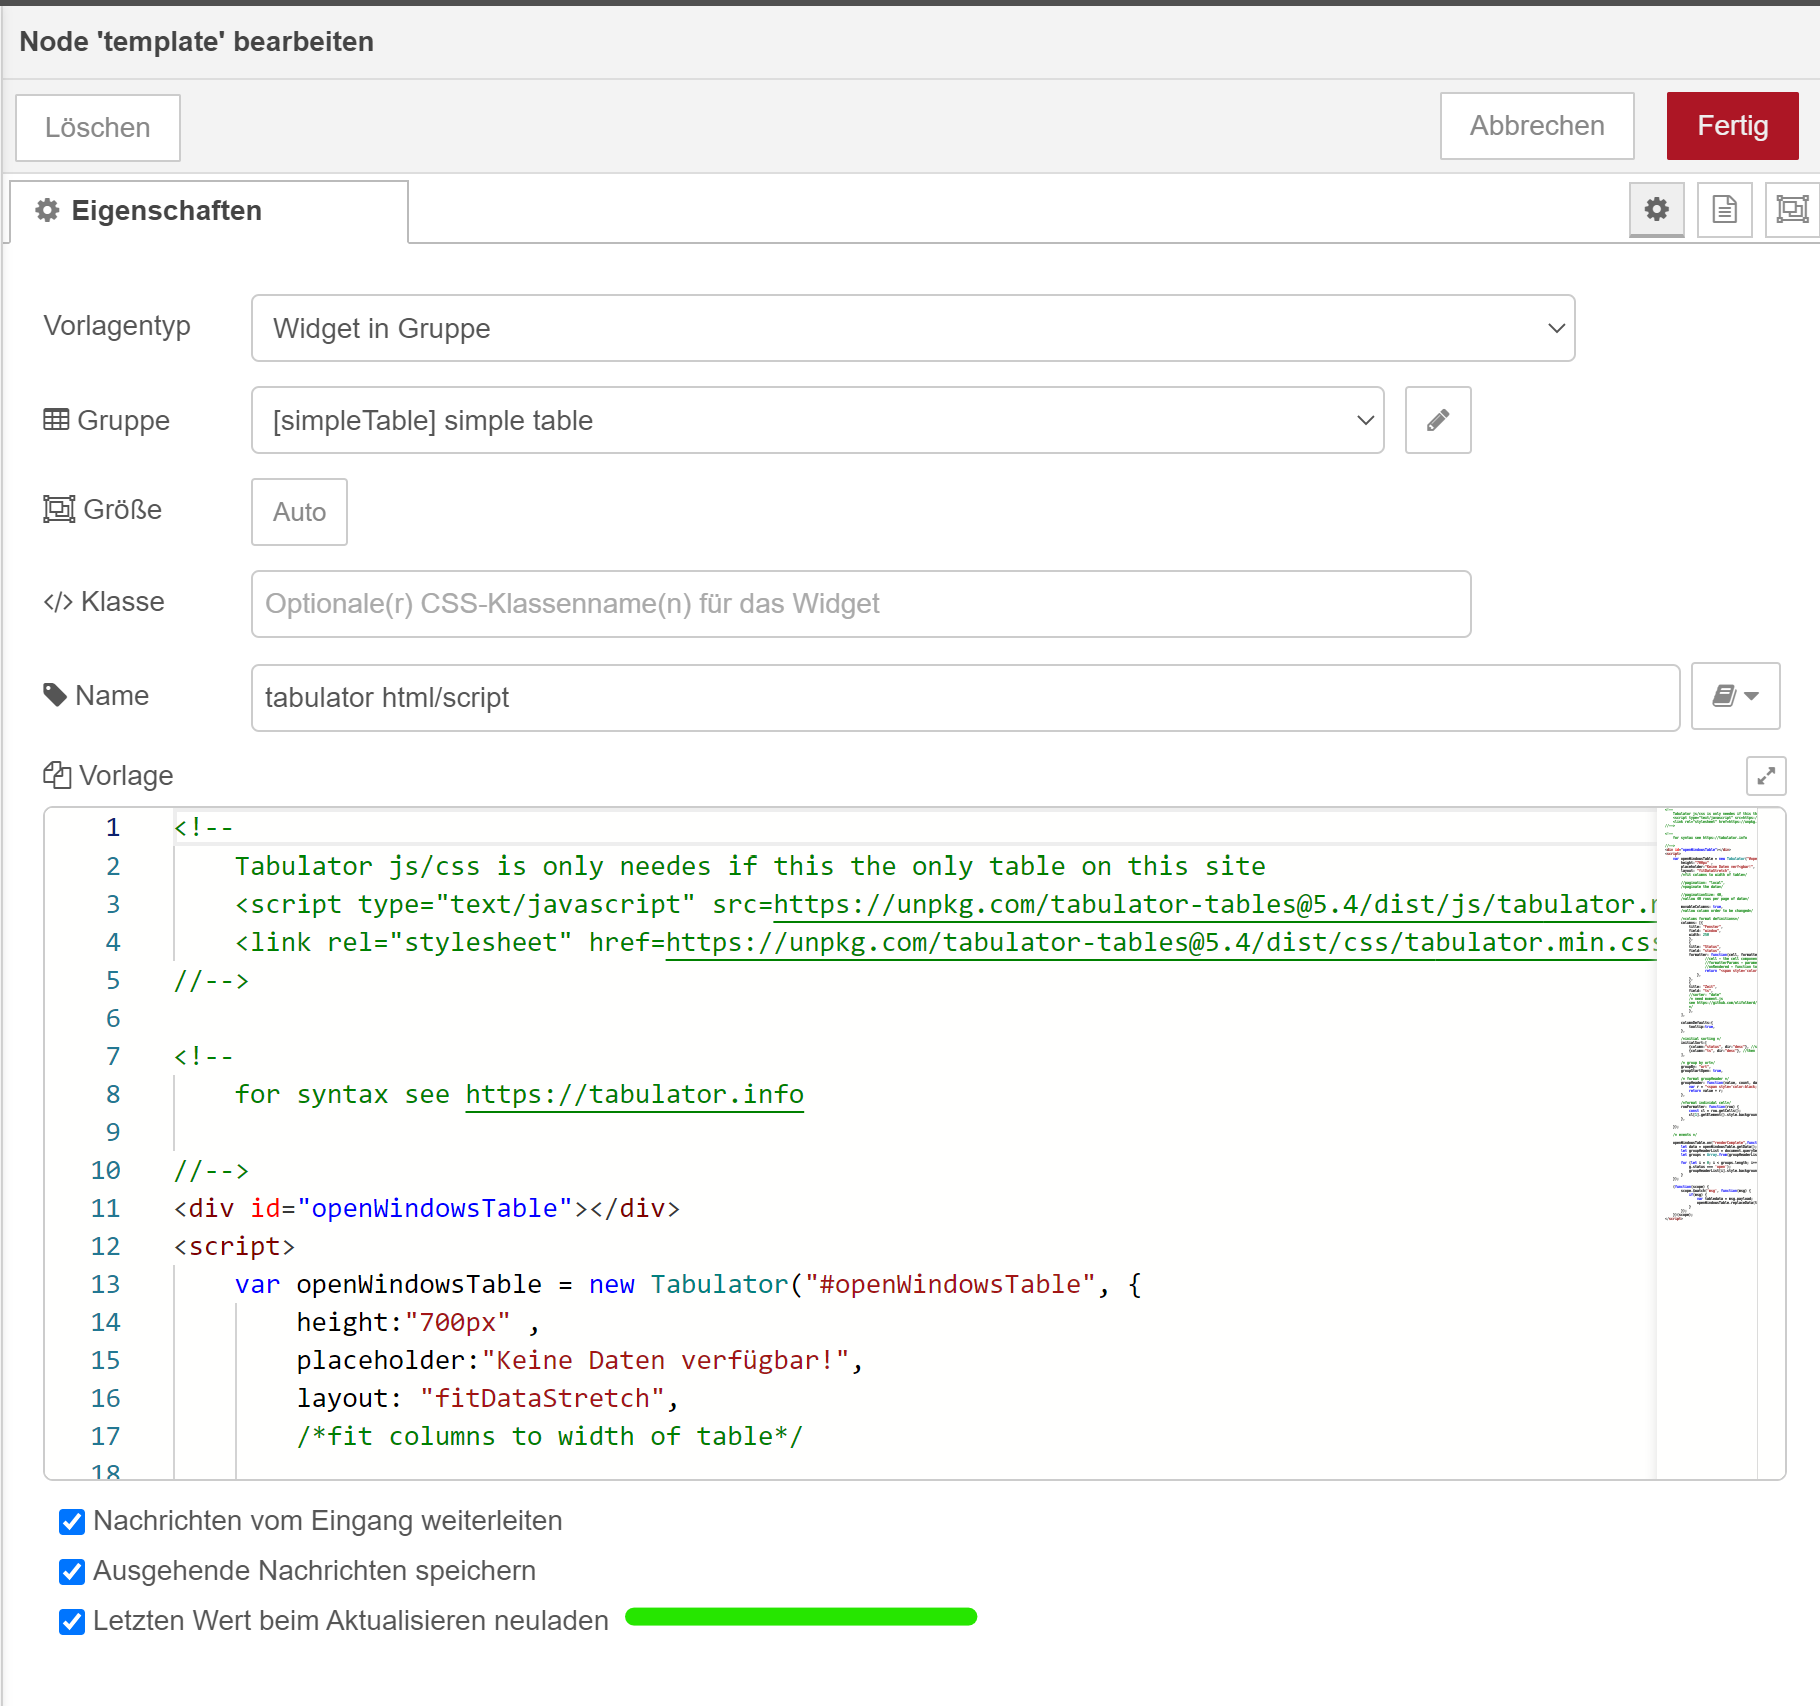This screenshot has height=1706, width=1820.
Task: Click the placeholder 'Keine Daten verfügbar!' line
Action: (x=580, y=1360)
